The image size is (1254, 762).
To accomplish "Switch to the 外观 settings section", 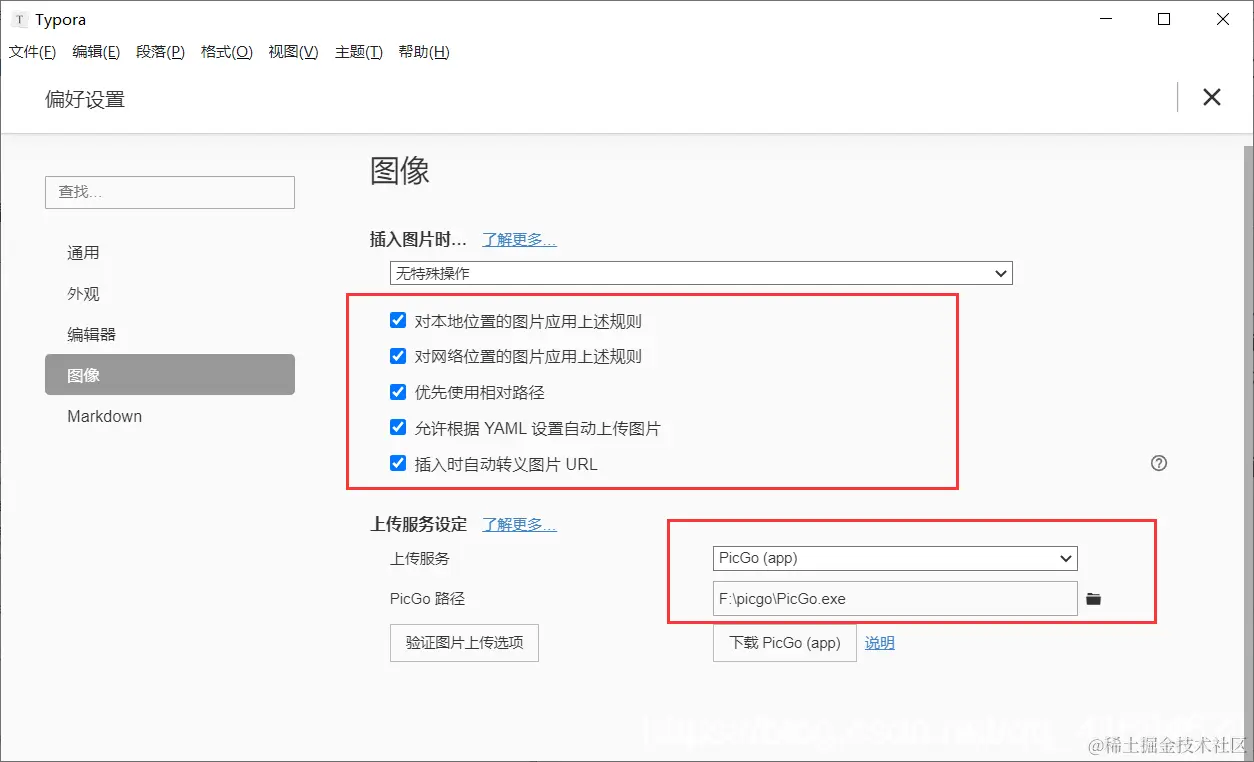I will pyautogui.click(x=84, y=293).
